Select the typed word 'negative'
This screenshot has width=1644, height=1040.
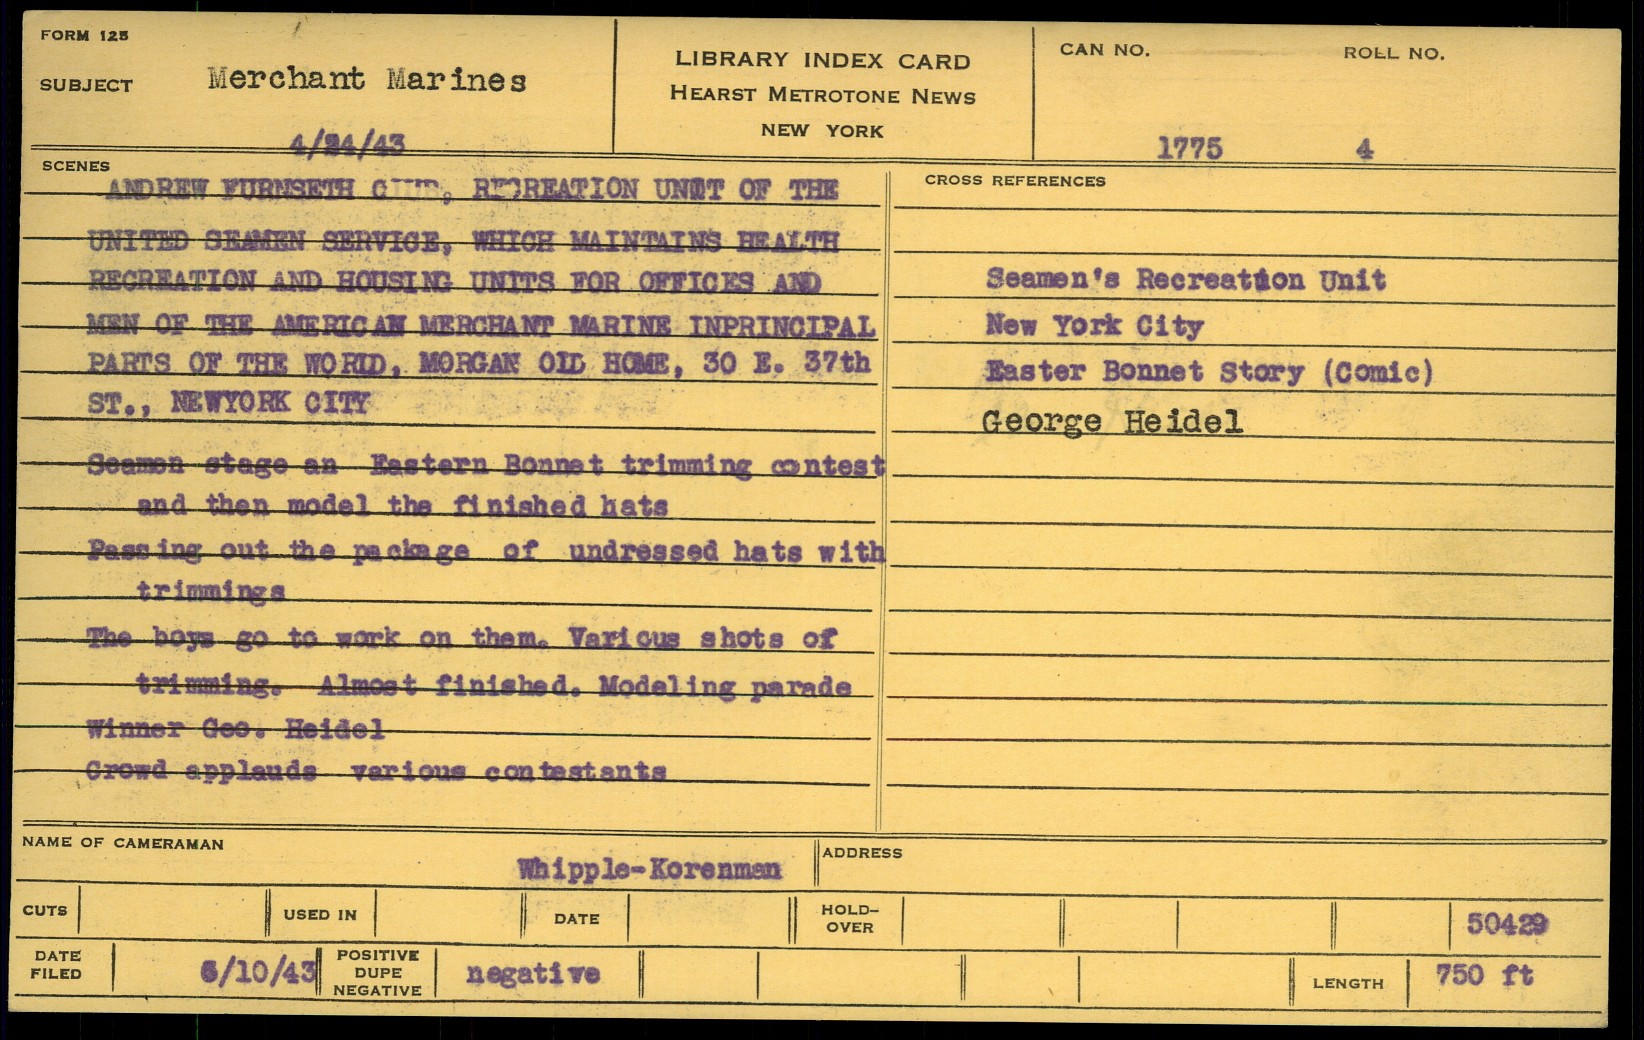point(533,973)
